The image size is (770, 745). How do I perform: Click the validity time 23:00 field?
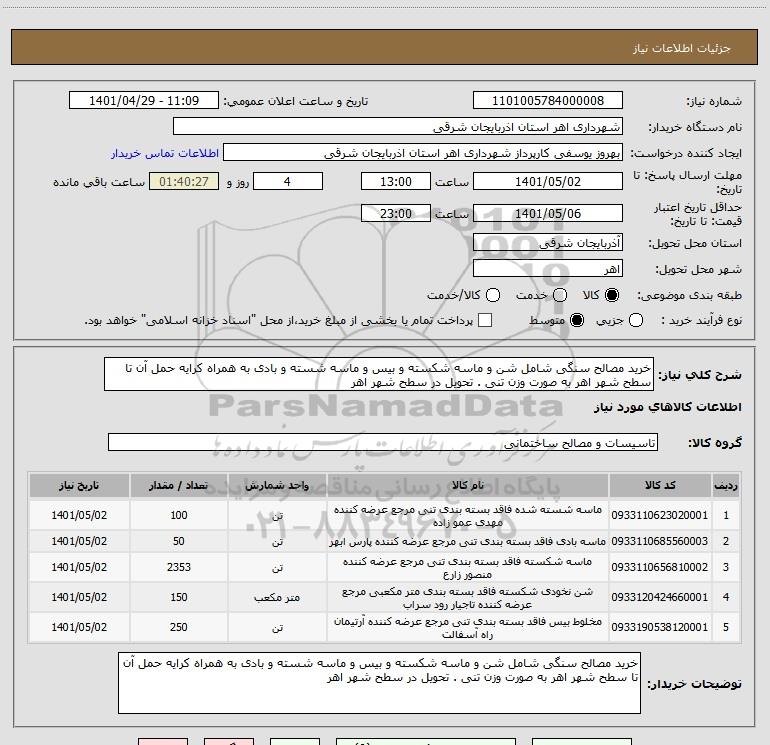pyautogui.click(x=396, y=213)
